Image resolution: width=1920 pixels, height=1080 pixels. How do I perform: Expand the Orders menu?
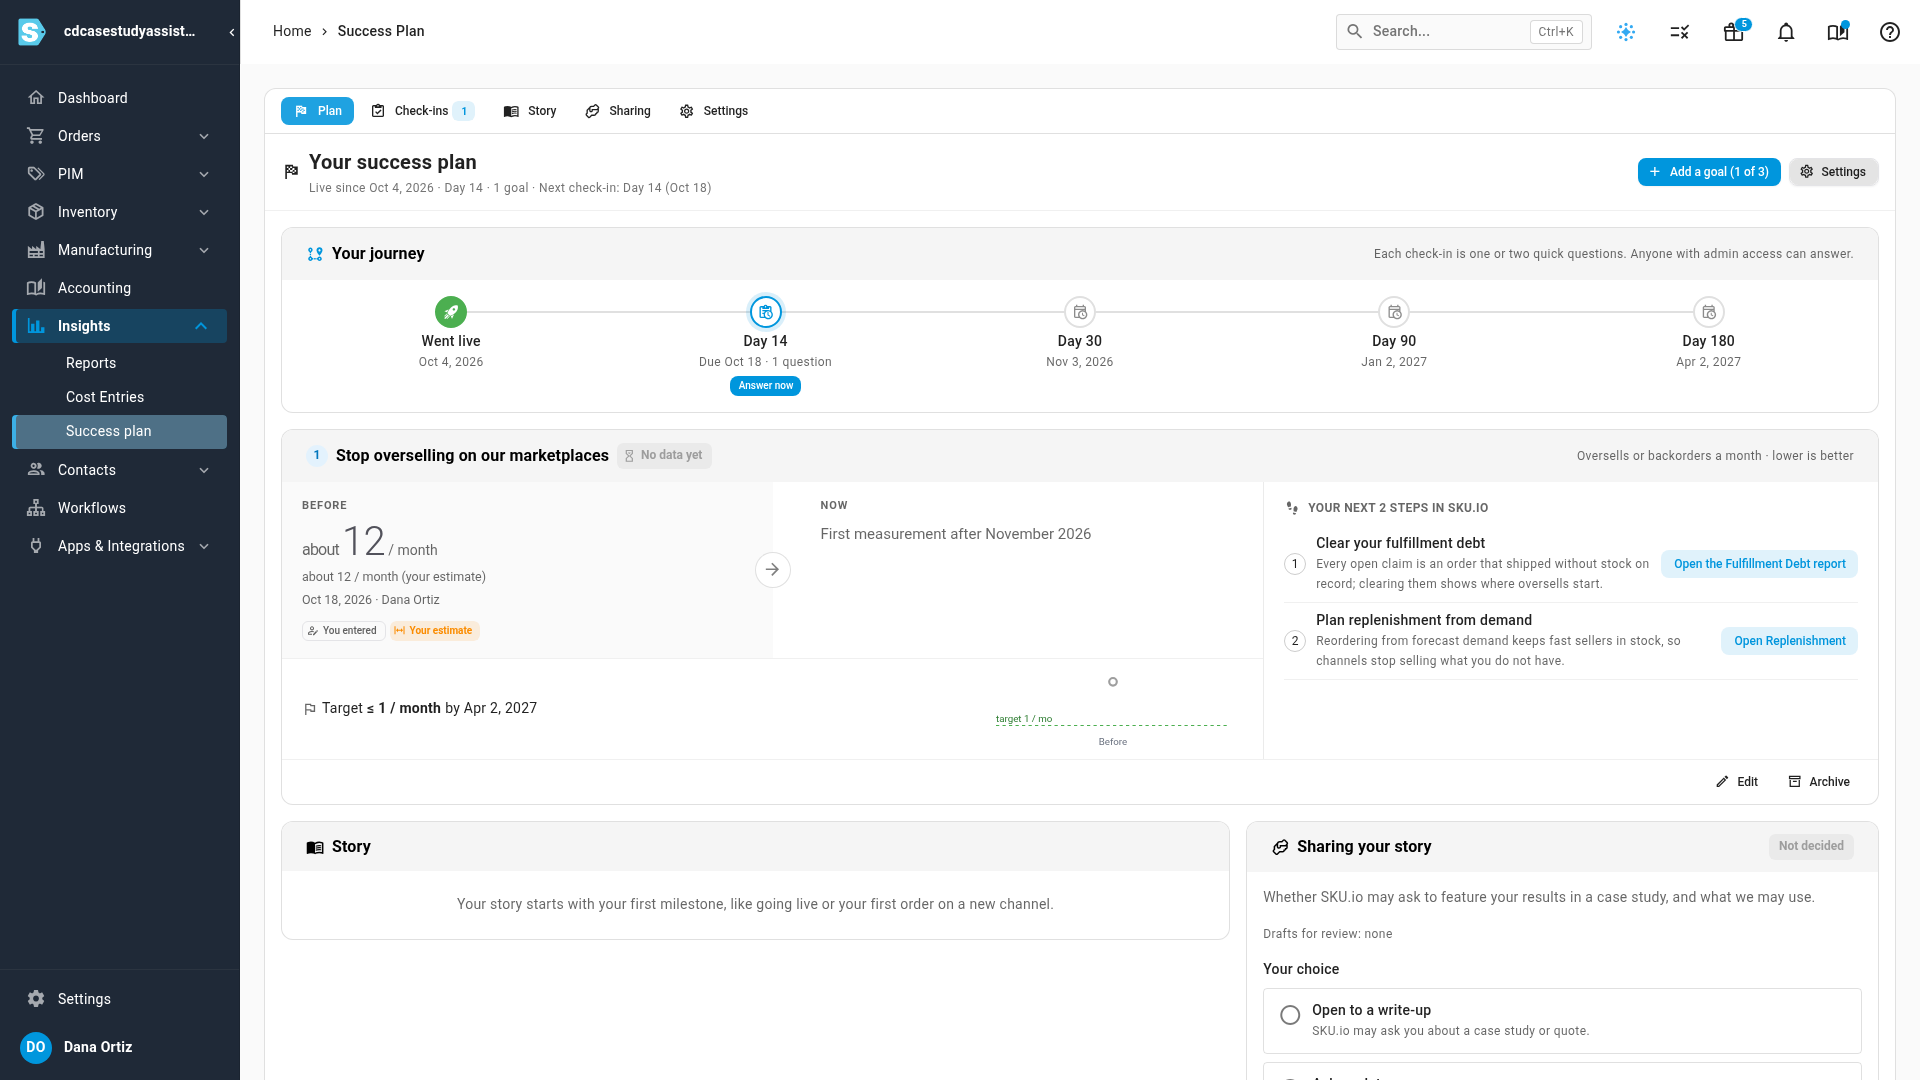[x=120, y=136]
